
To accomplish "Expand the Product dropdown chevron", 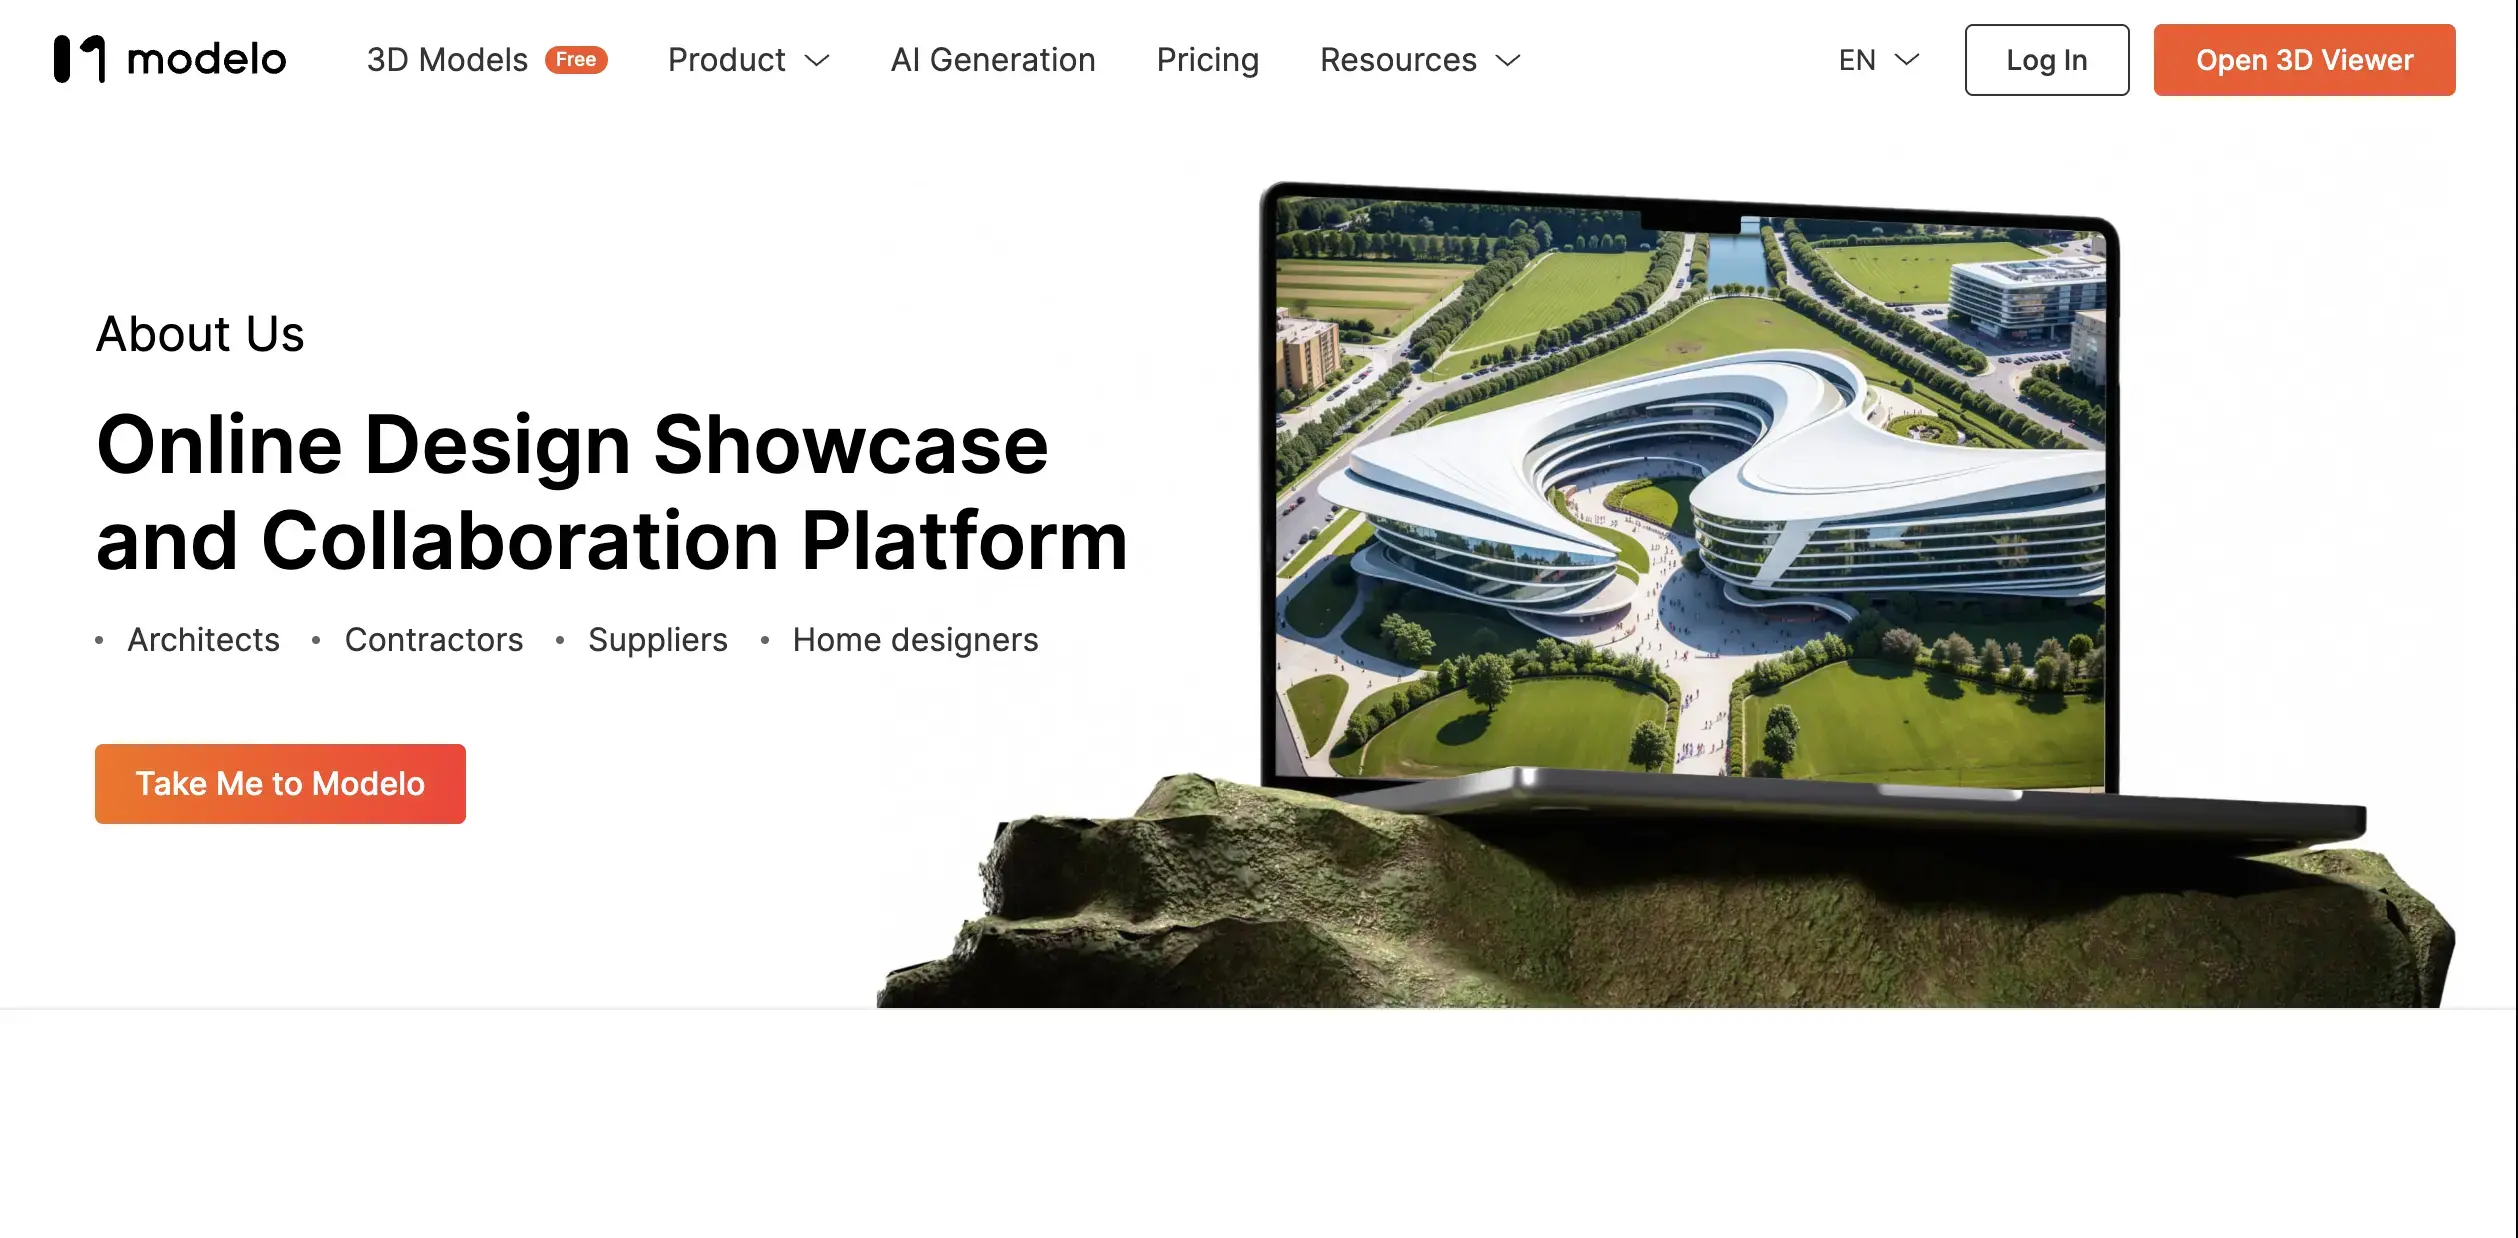I will tap(818, 60).
